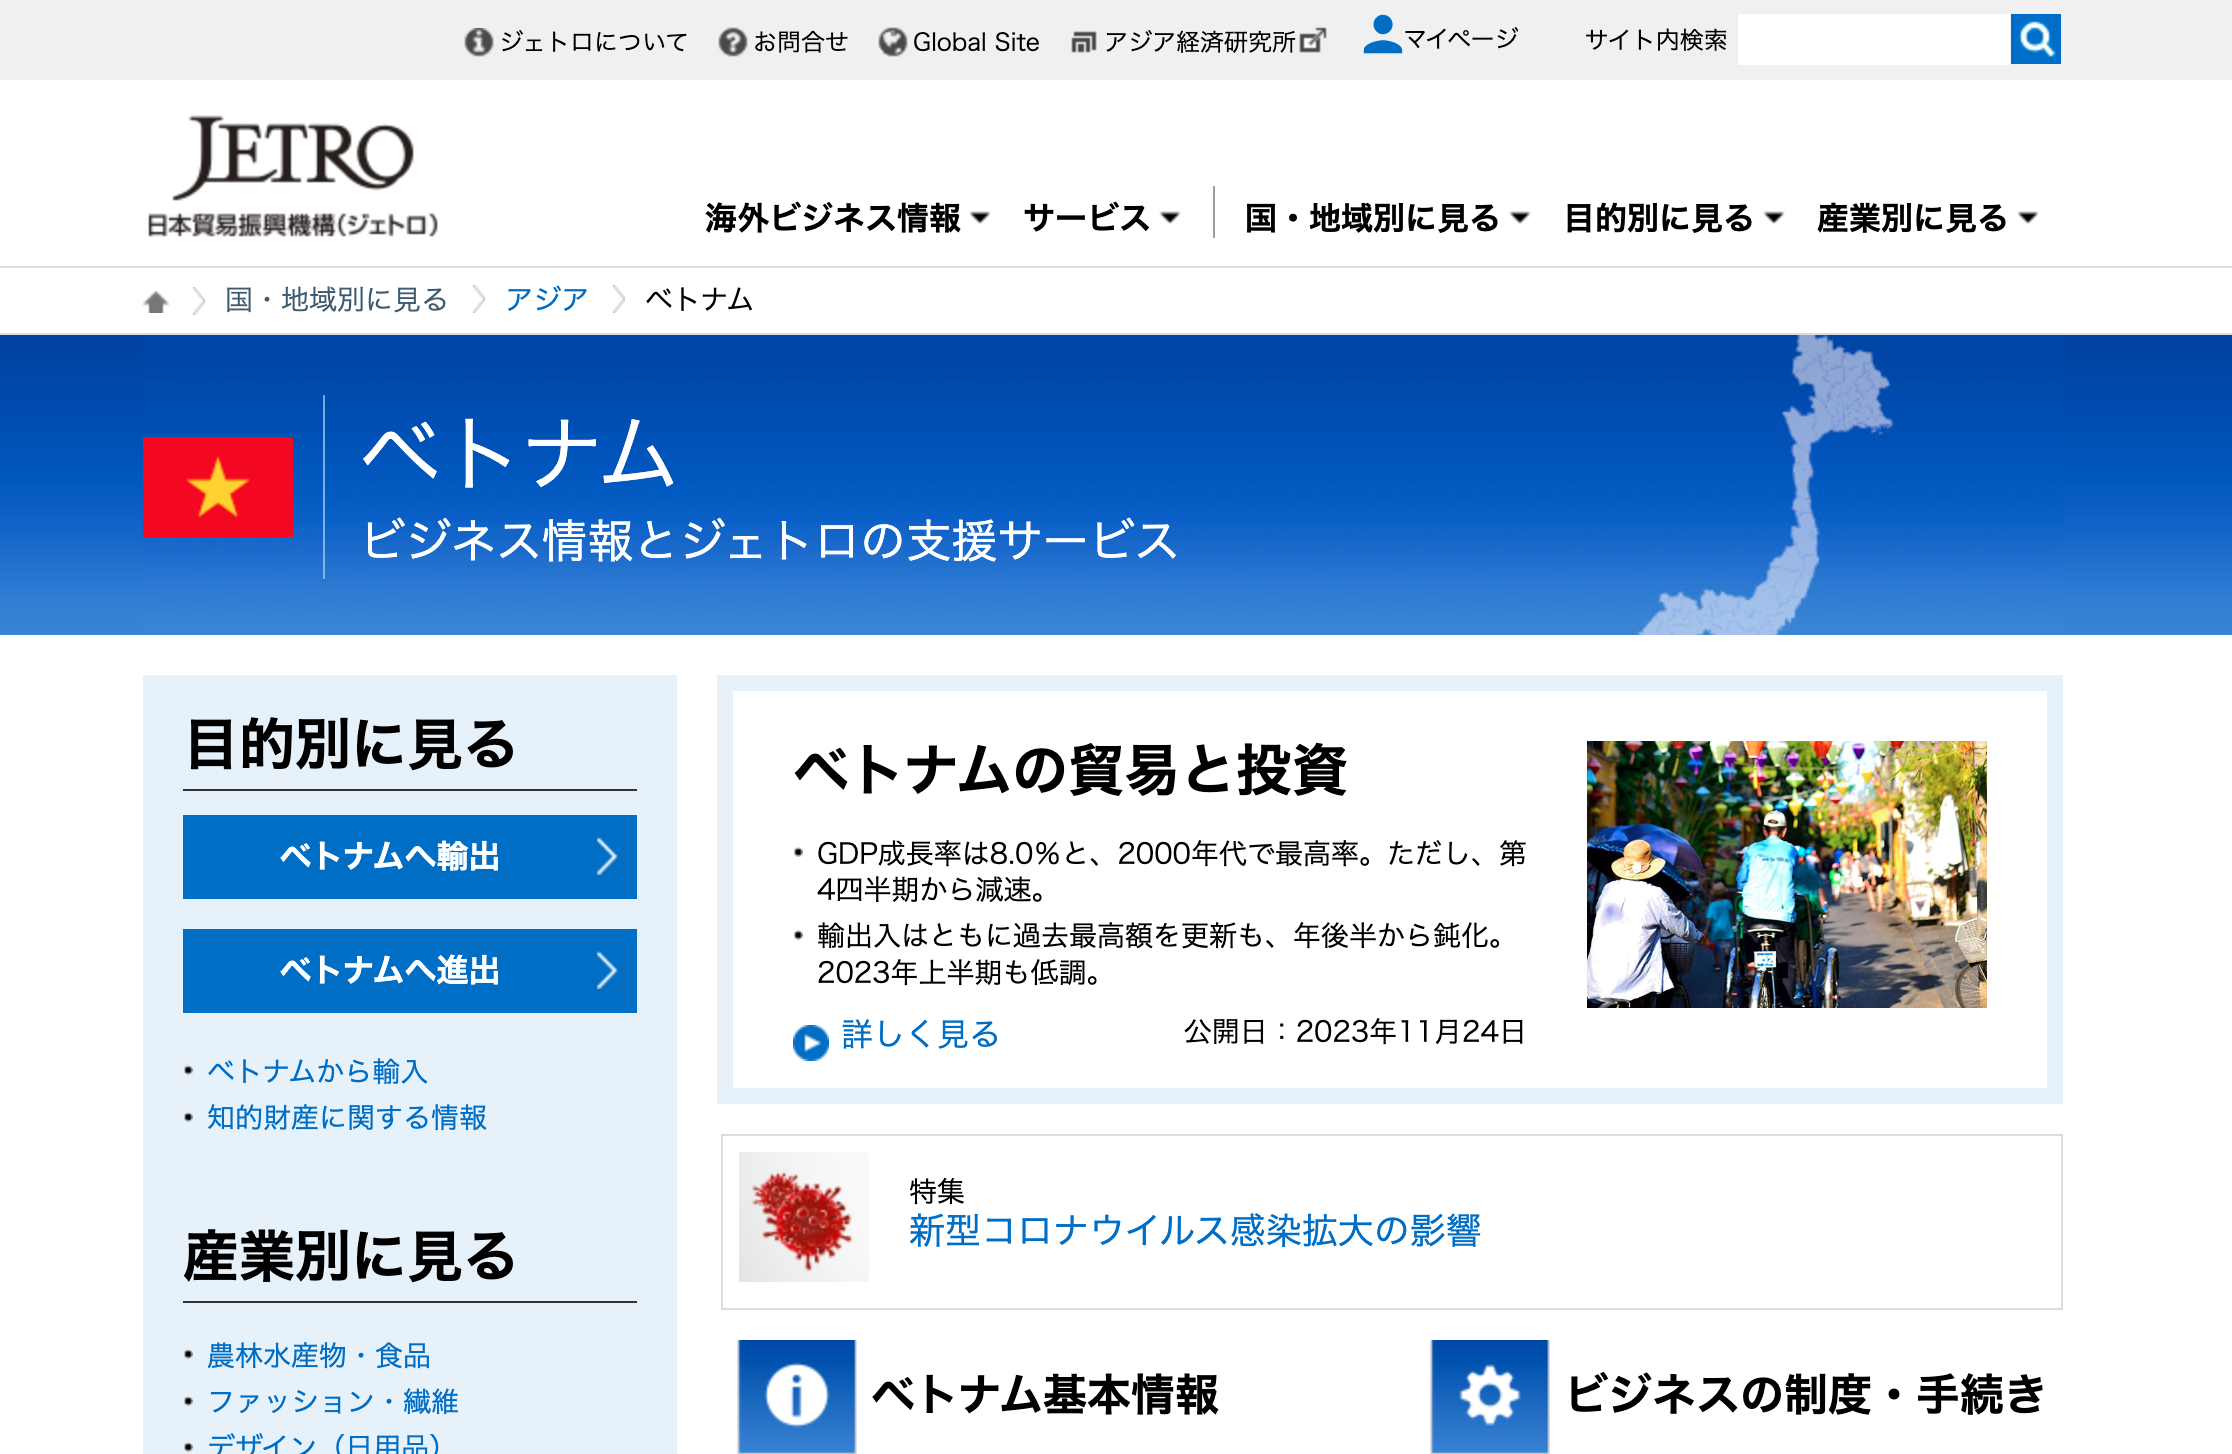This screenshot has width=2232, height=1454.
Task: Click the Vietnam street photo thumbnail
Action: click(x=1786, y=873)
